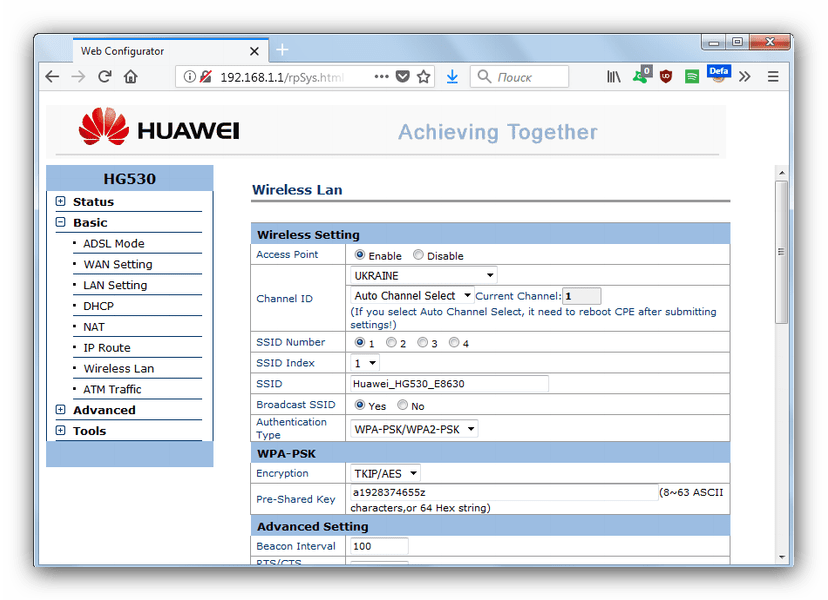
Task: Click the Beacon Interval field
Action: coord(379,546)
